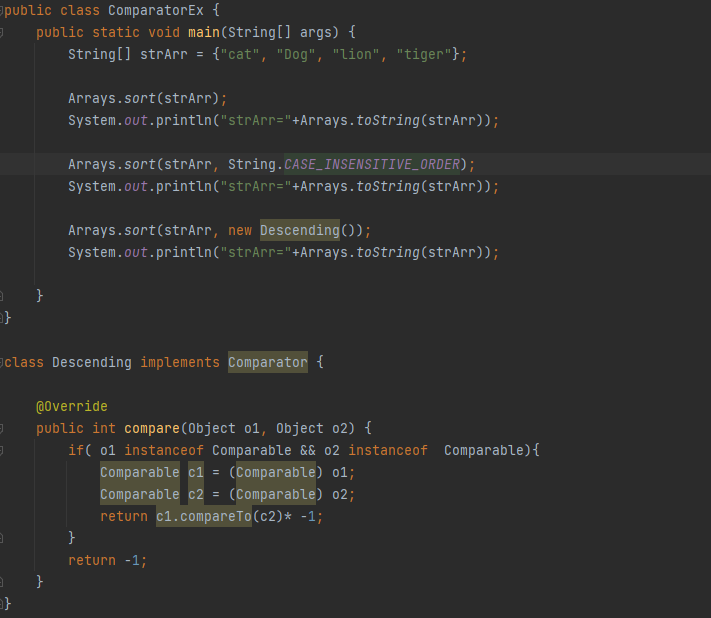Click the c2 variable in its declaration
Screen dimensions: 711x618
point(196,494)
